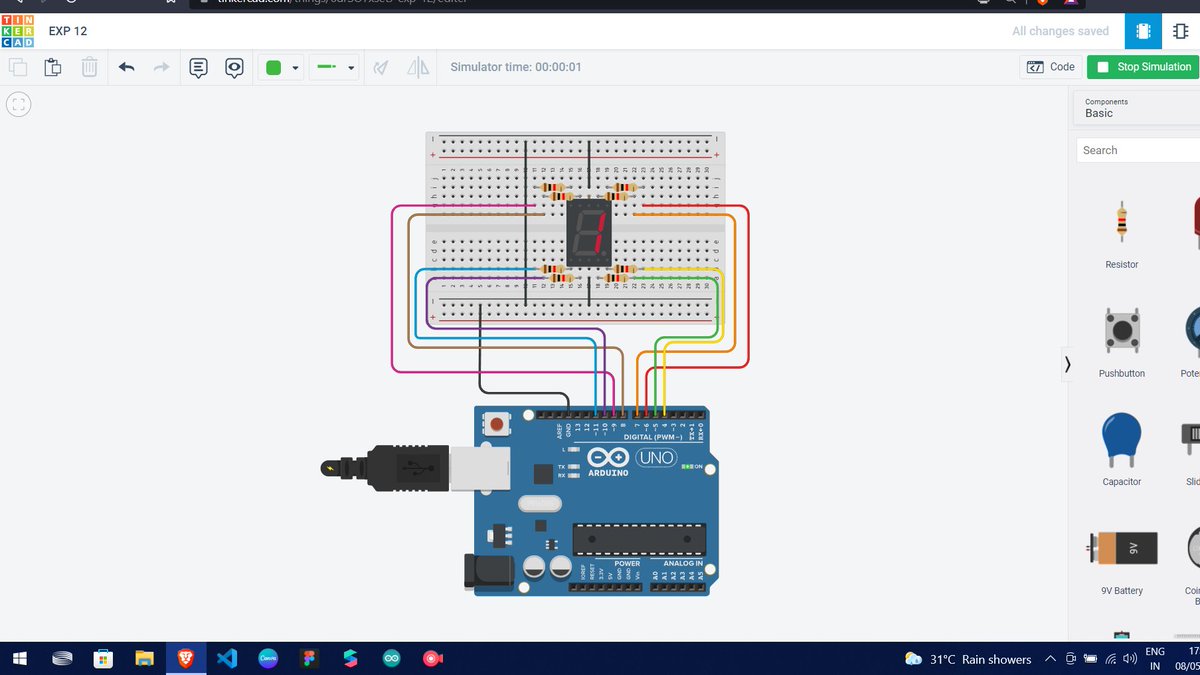Viewport: 1200px width, 675px height.
Task: Open Visual Studio Code from taskbar
Action: tap(226, 659)
